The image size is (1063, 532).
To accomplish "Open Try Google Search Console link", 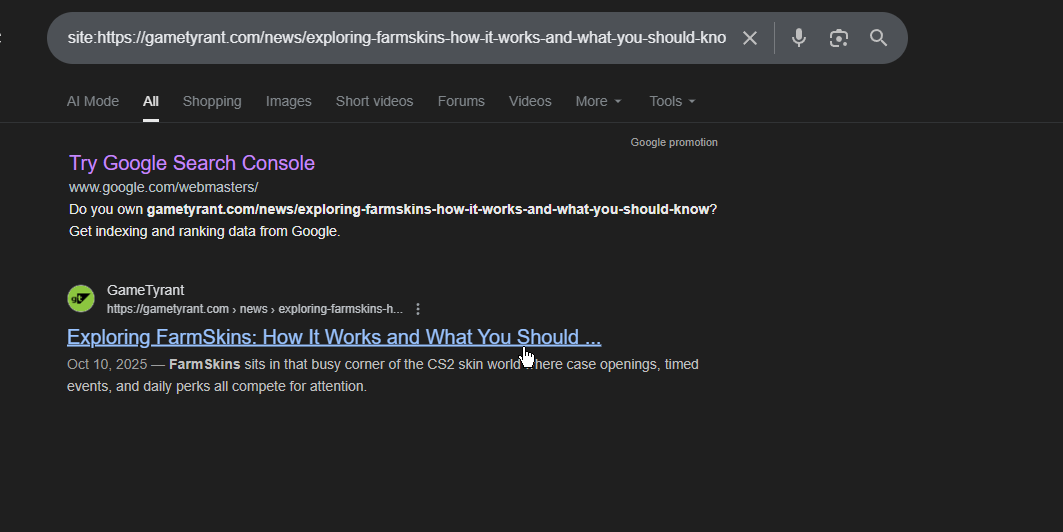I will tap(192, 163).
